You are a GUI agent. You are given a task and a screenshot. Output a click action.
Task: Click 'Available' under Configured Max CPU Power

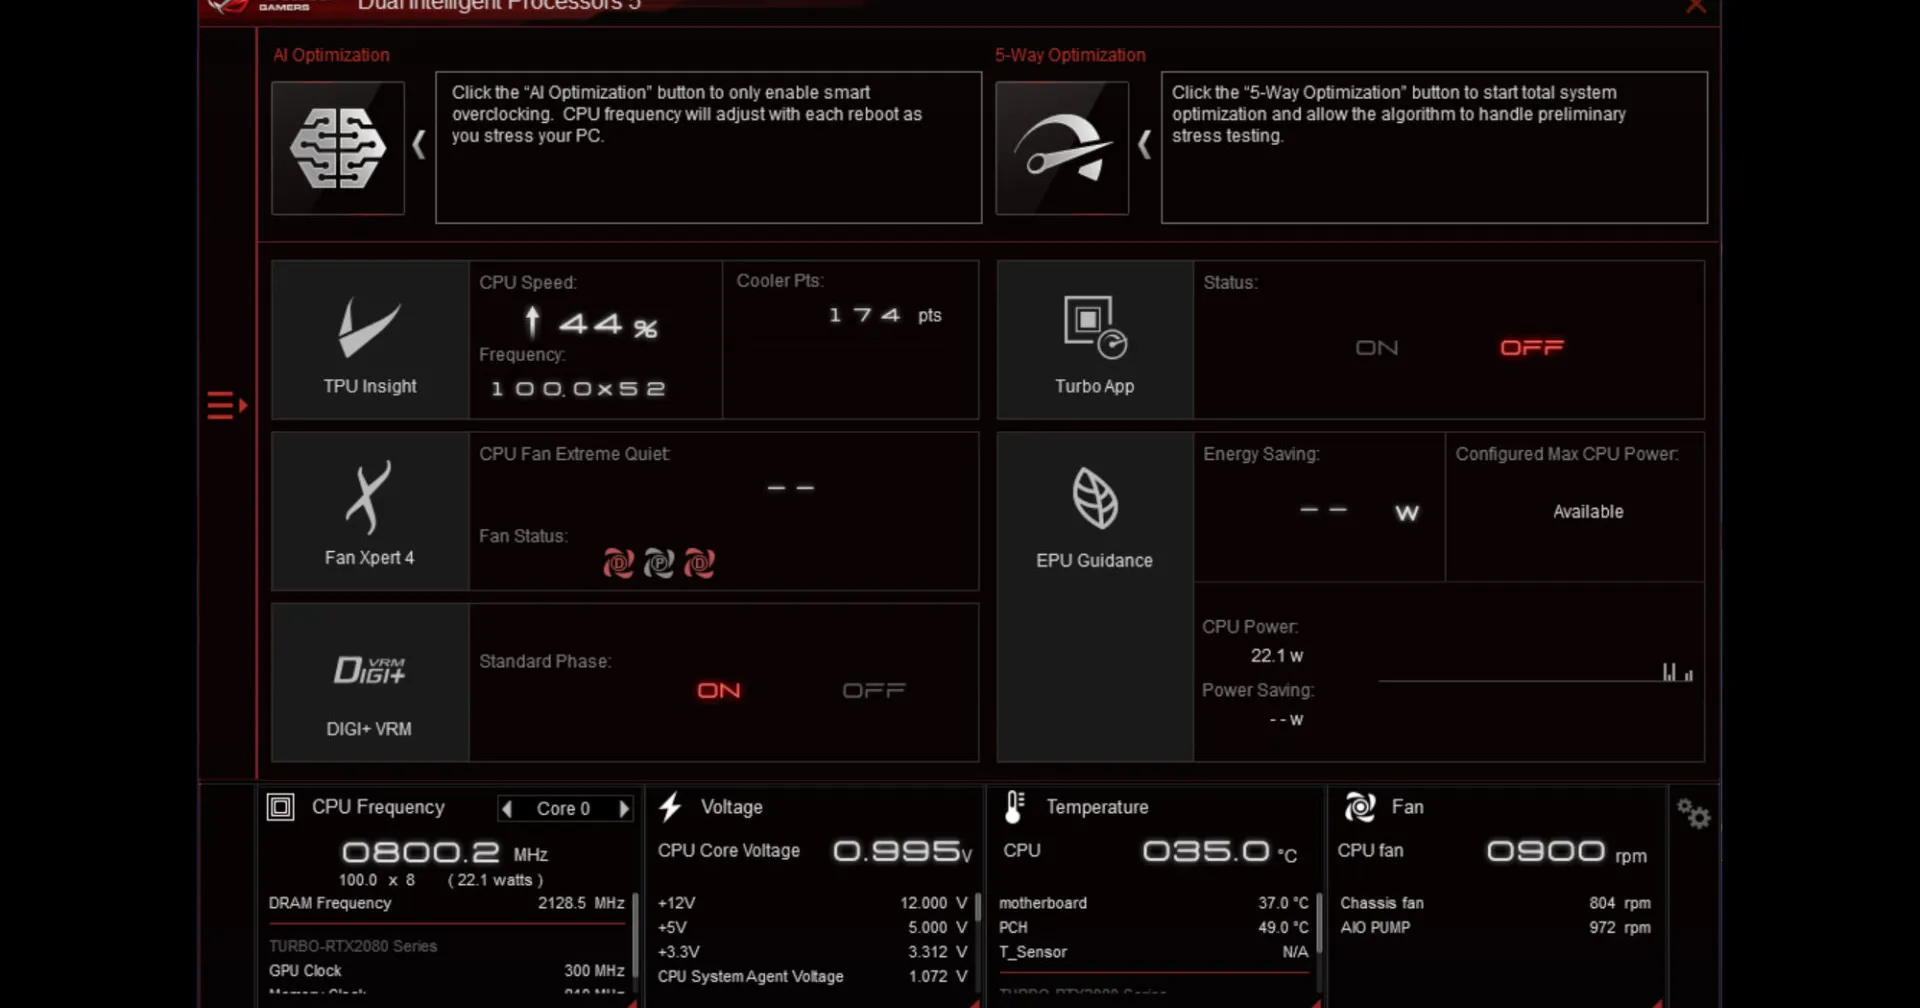(x=1588, y=512)
